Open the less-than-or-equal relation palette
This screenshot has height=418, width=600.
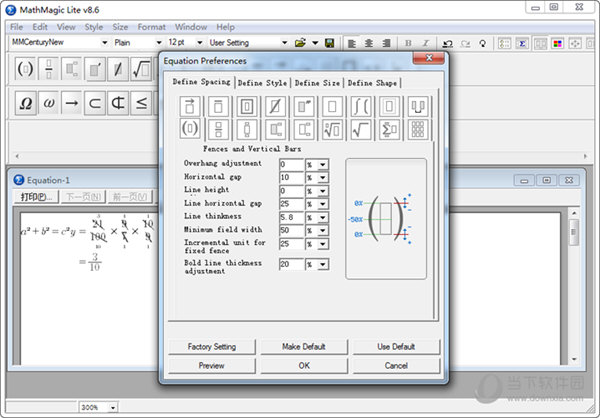[x=141, y=103]
